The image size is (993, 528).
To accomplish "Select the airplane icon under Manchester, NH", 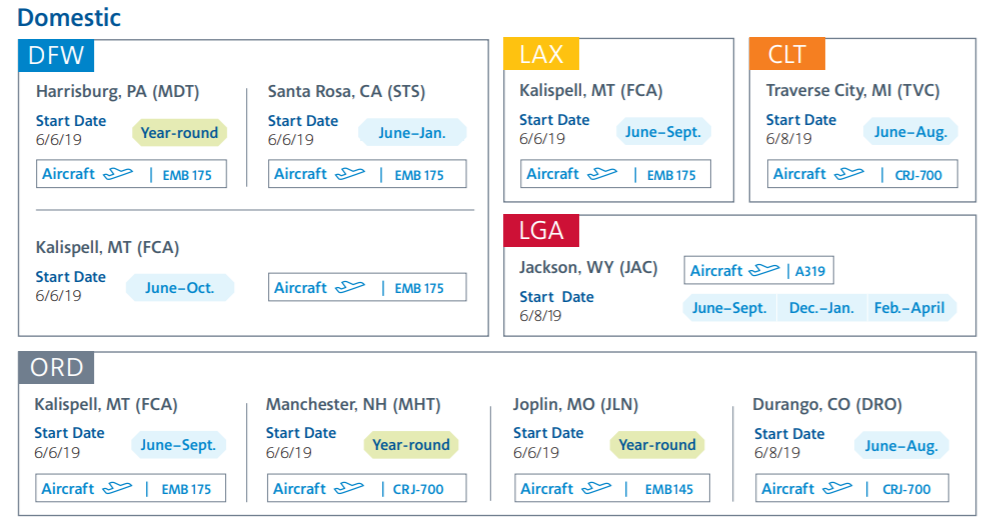I will pyautogui.click(x=349, y=489).
